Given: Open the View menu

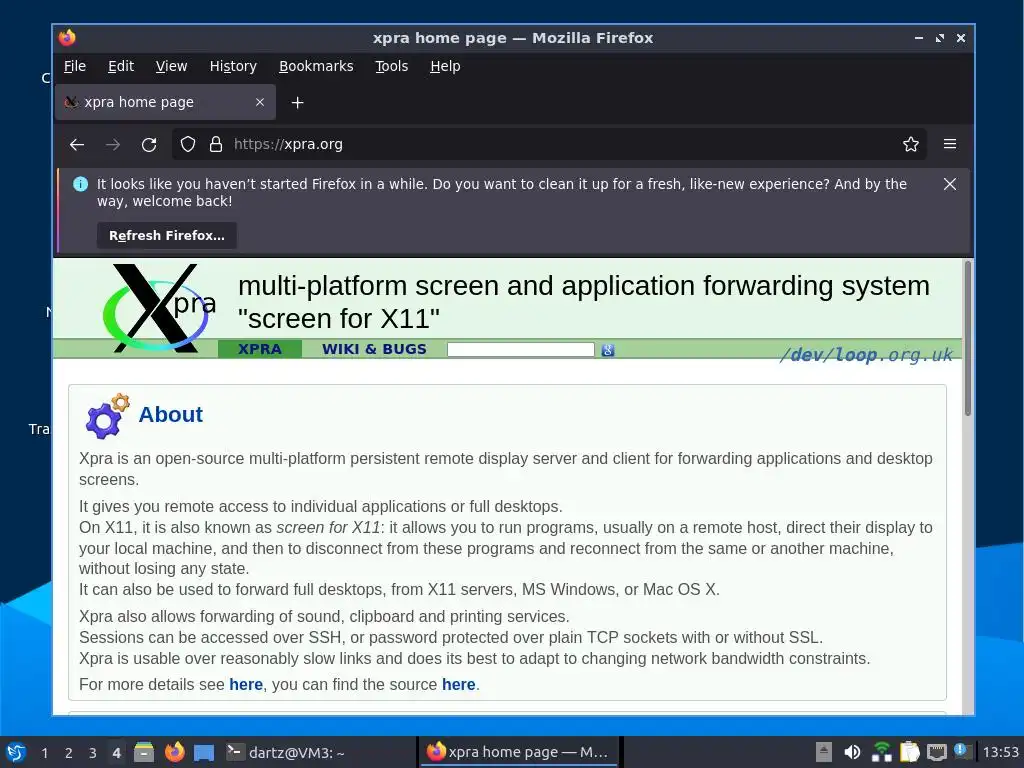Looking at the screenshot, I should coord(171,66).
